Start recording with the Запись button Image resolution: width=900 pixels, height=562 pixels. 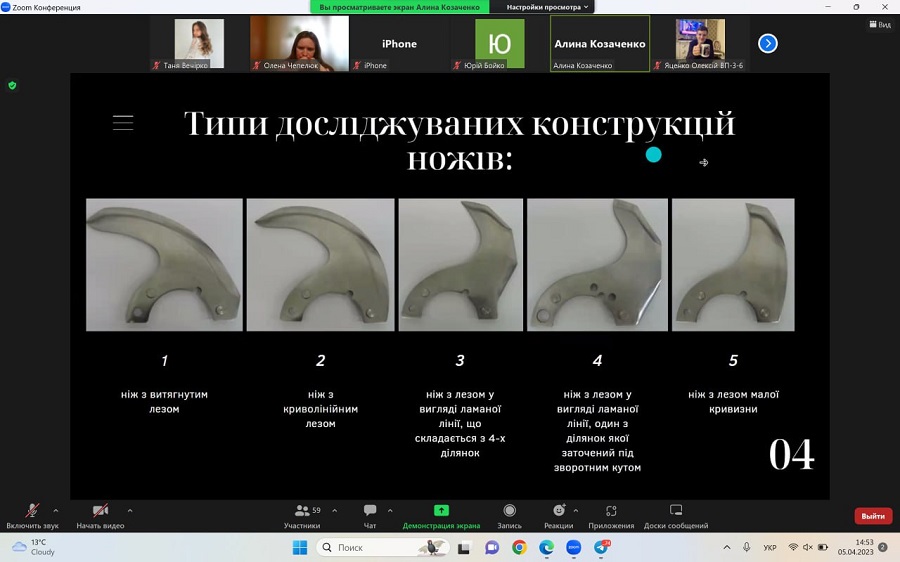(x=509, y=515)
